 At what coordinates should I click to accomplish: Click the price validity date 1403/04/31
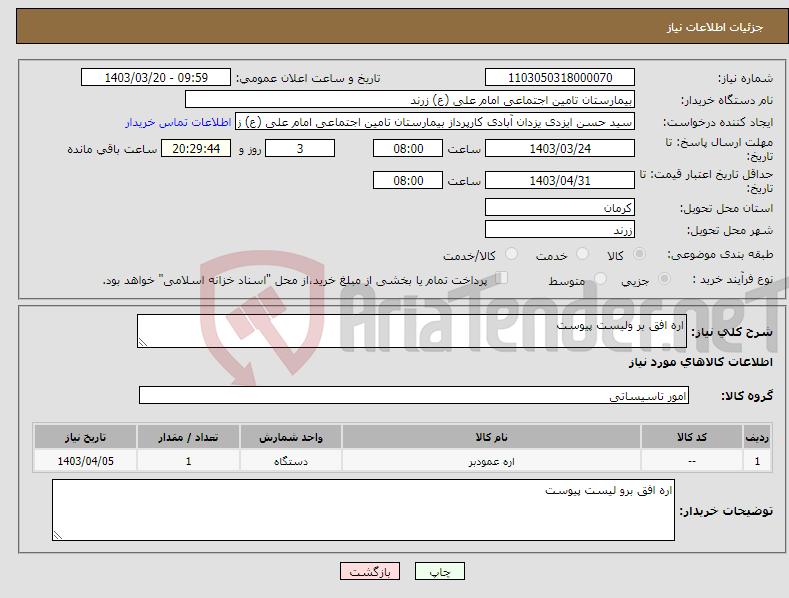click(560, 180)
